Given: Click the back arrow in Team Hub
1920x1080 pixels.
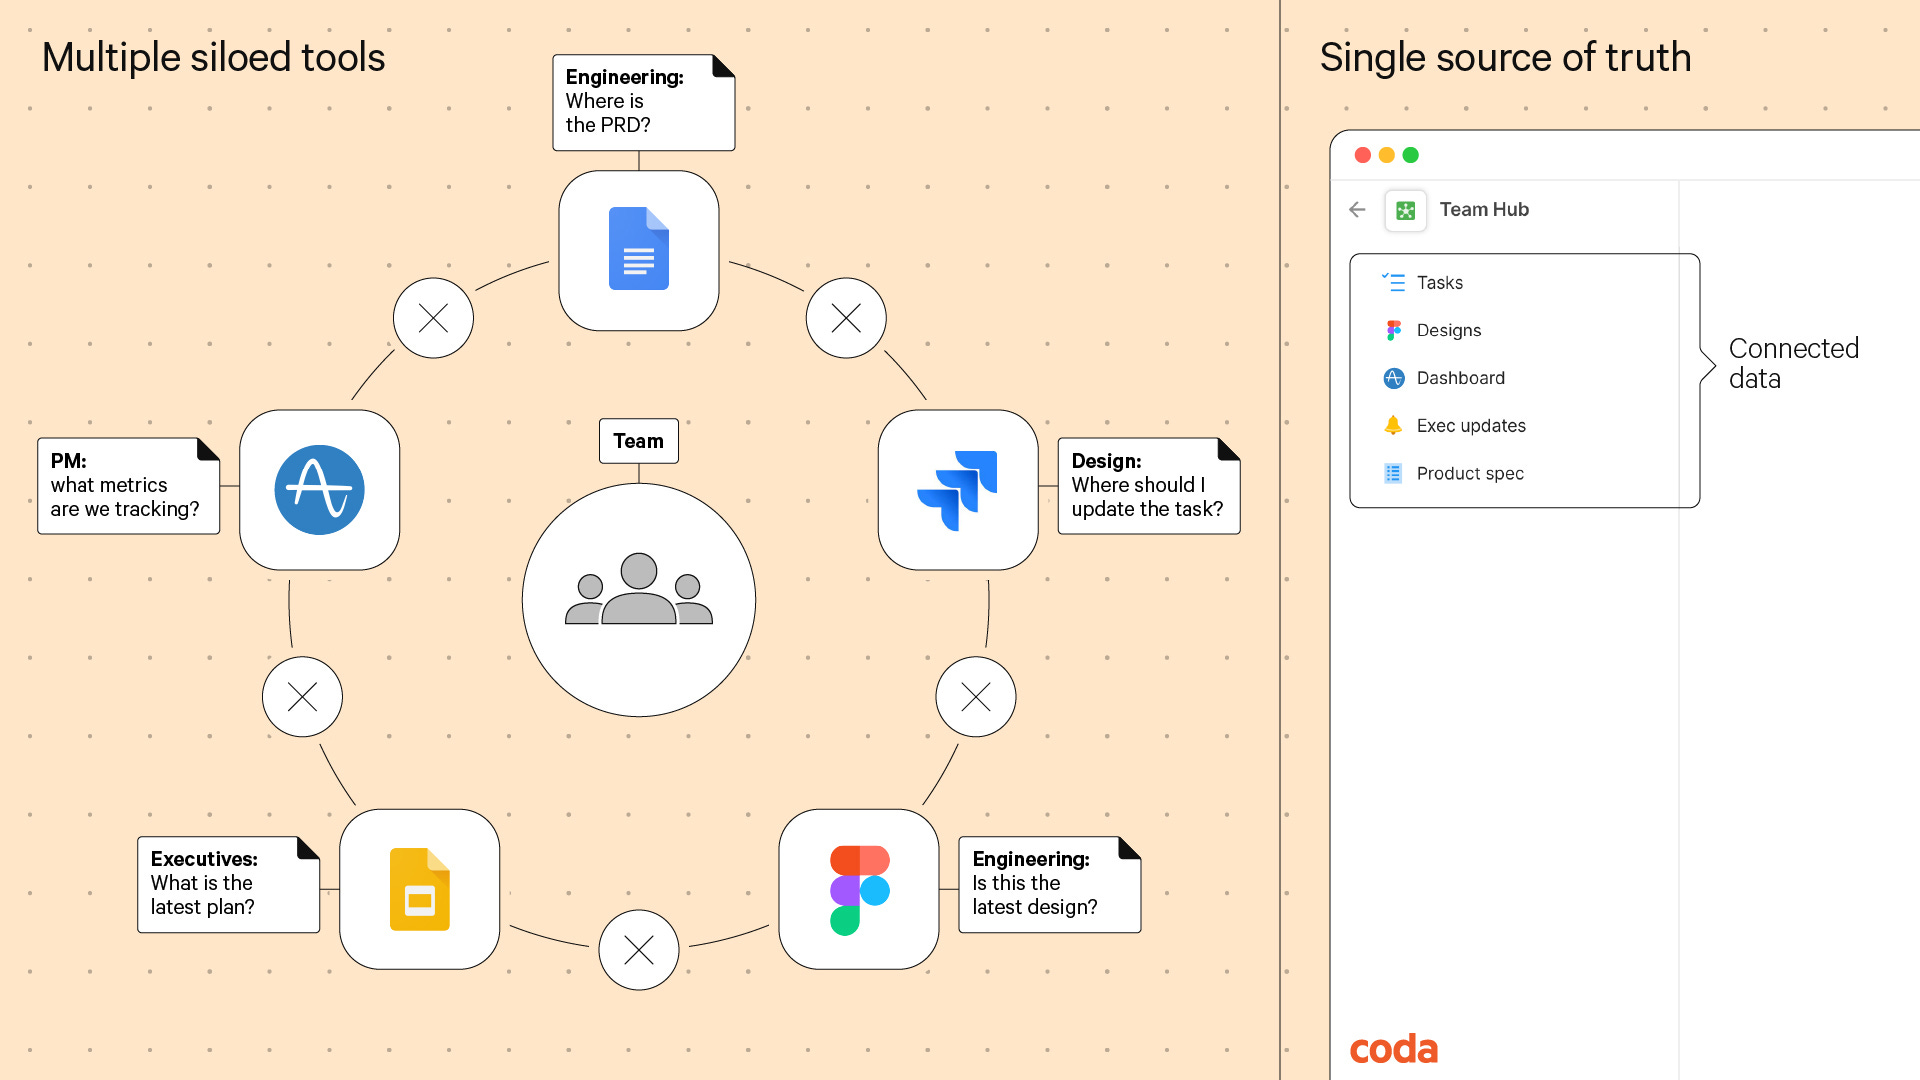Looking at the screenshot, I should pos(1356,210).
